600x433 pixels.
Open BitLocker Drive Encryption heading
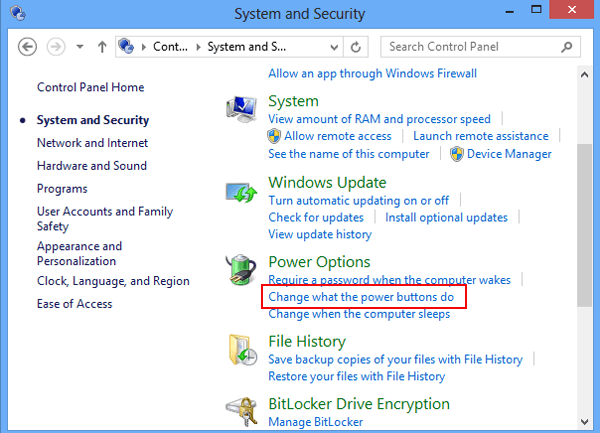pos(359,404)
